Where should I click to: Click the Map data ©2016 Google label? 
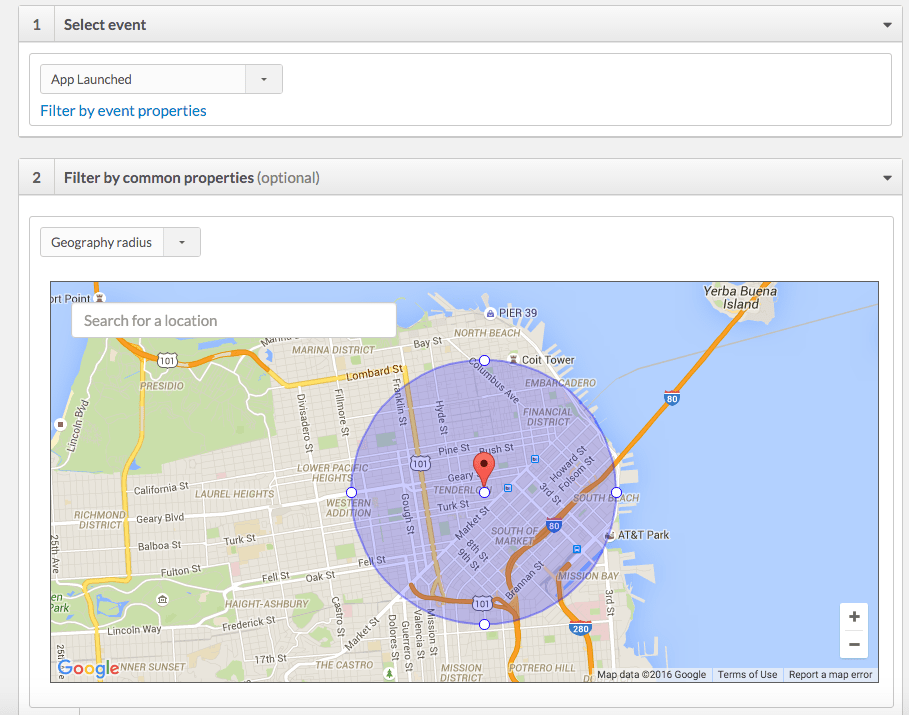(651, 674)
